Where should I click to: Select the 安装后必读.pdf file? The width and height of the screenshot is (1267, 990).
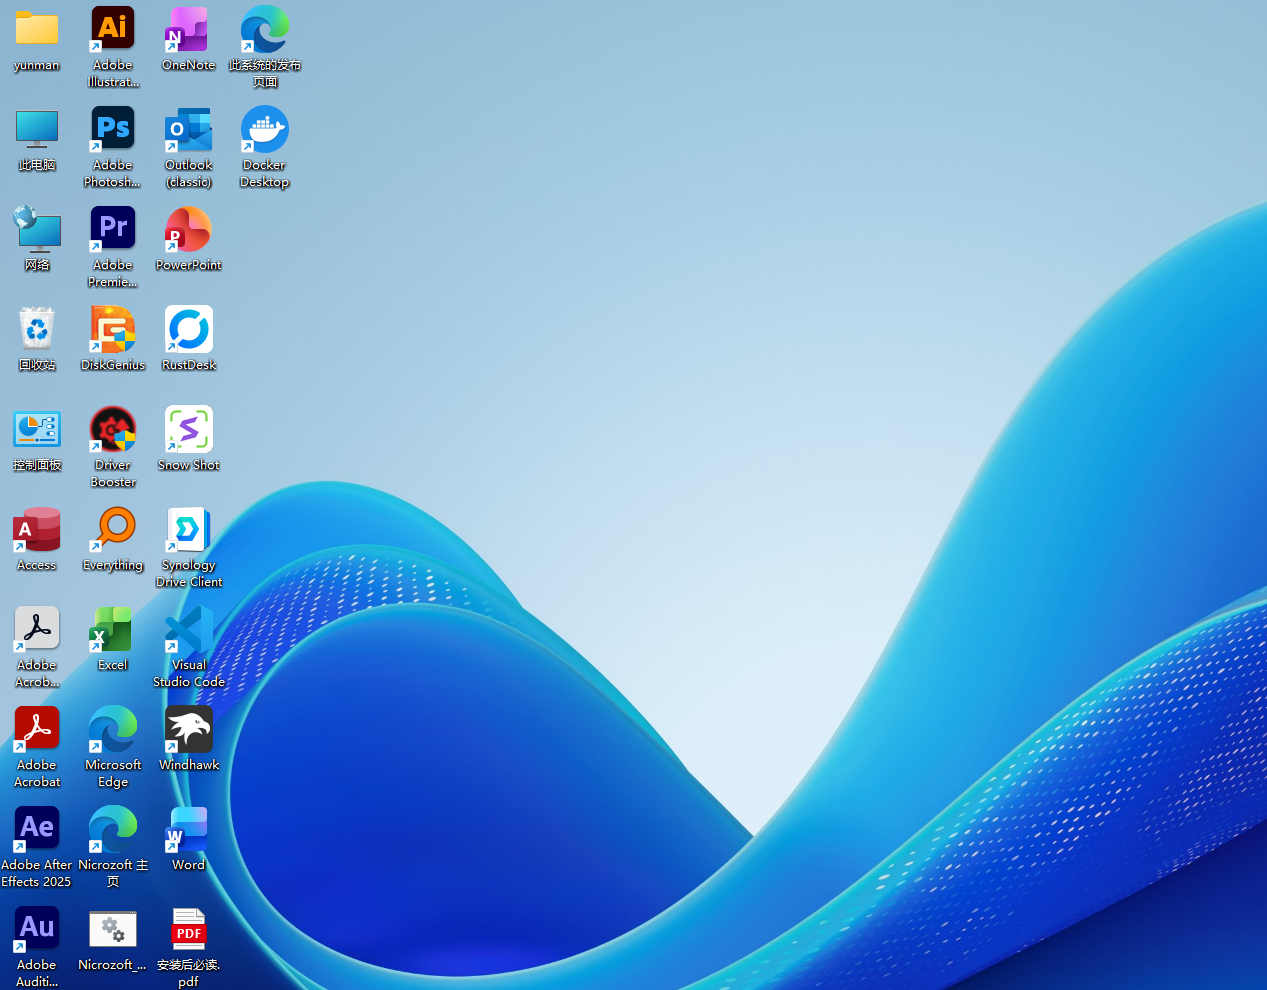point(188,930)
